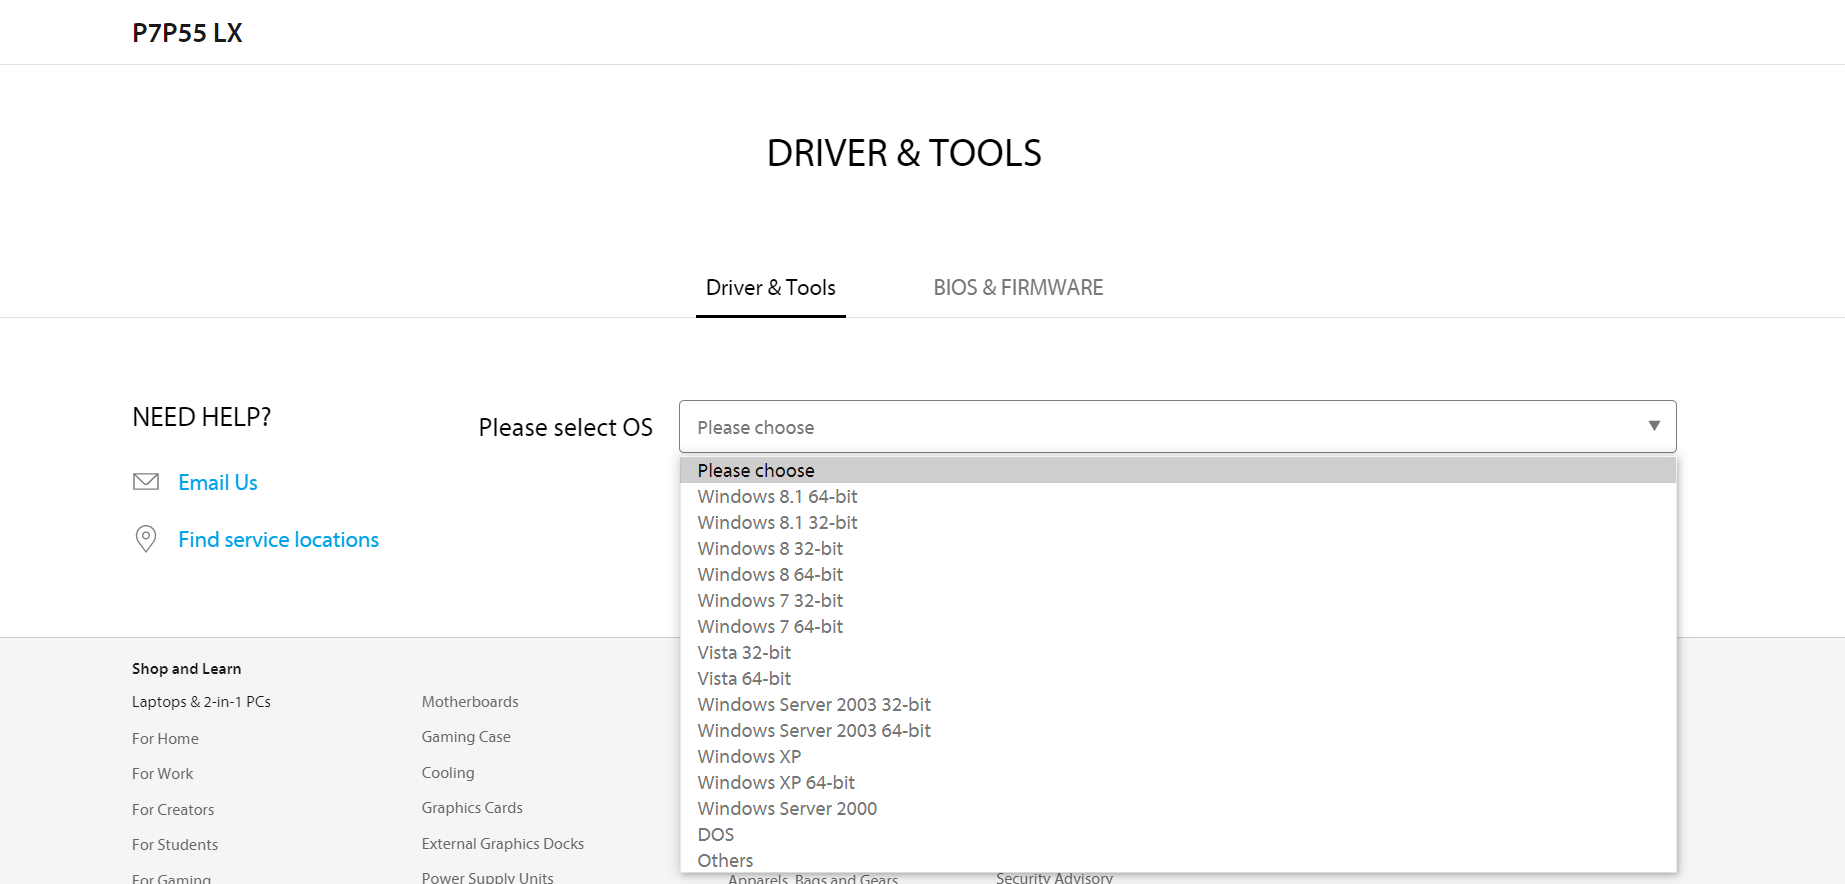Switch to the Driver & Tools tab
The image size is (1845, 884).
[x=770, y=288]
